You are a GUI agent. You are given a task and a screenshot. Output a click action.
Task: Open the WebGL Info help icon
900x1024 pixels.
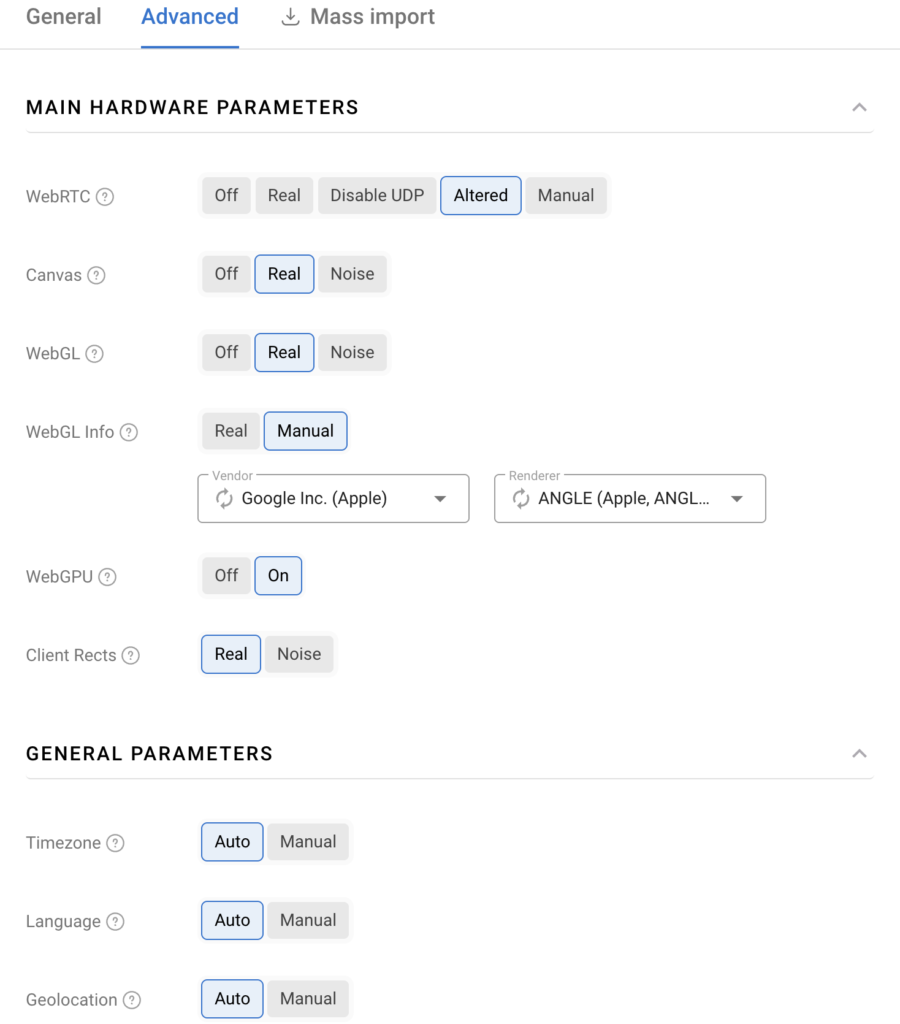point(128,433)
